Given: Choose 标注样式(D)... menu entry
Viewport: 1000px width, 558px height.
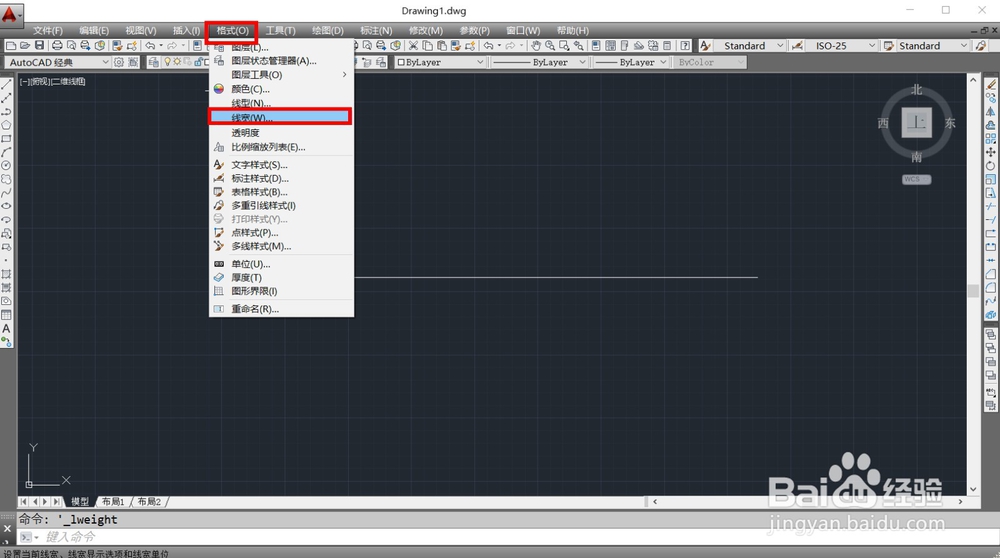Looking at the screenshot, I should [x=282, y=179].
